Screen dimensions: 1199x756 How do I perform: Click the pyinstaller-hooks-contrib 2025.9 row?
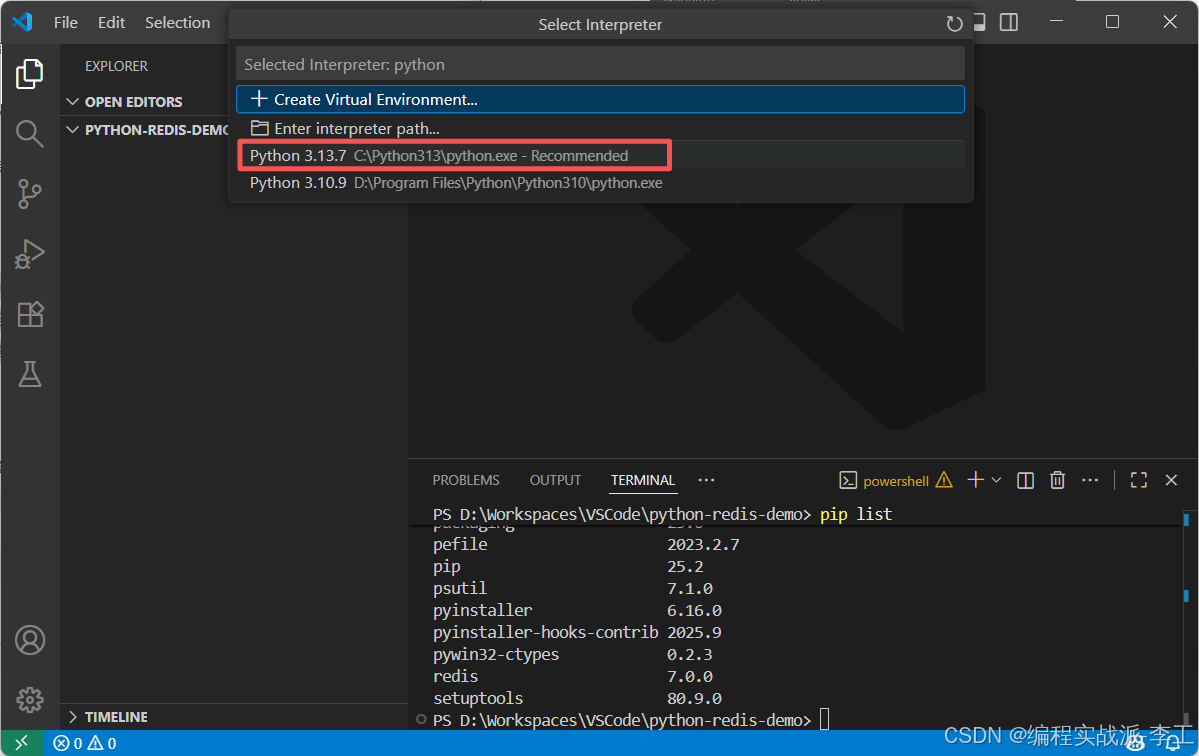pyautogui.click(x=577, y=632)
